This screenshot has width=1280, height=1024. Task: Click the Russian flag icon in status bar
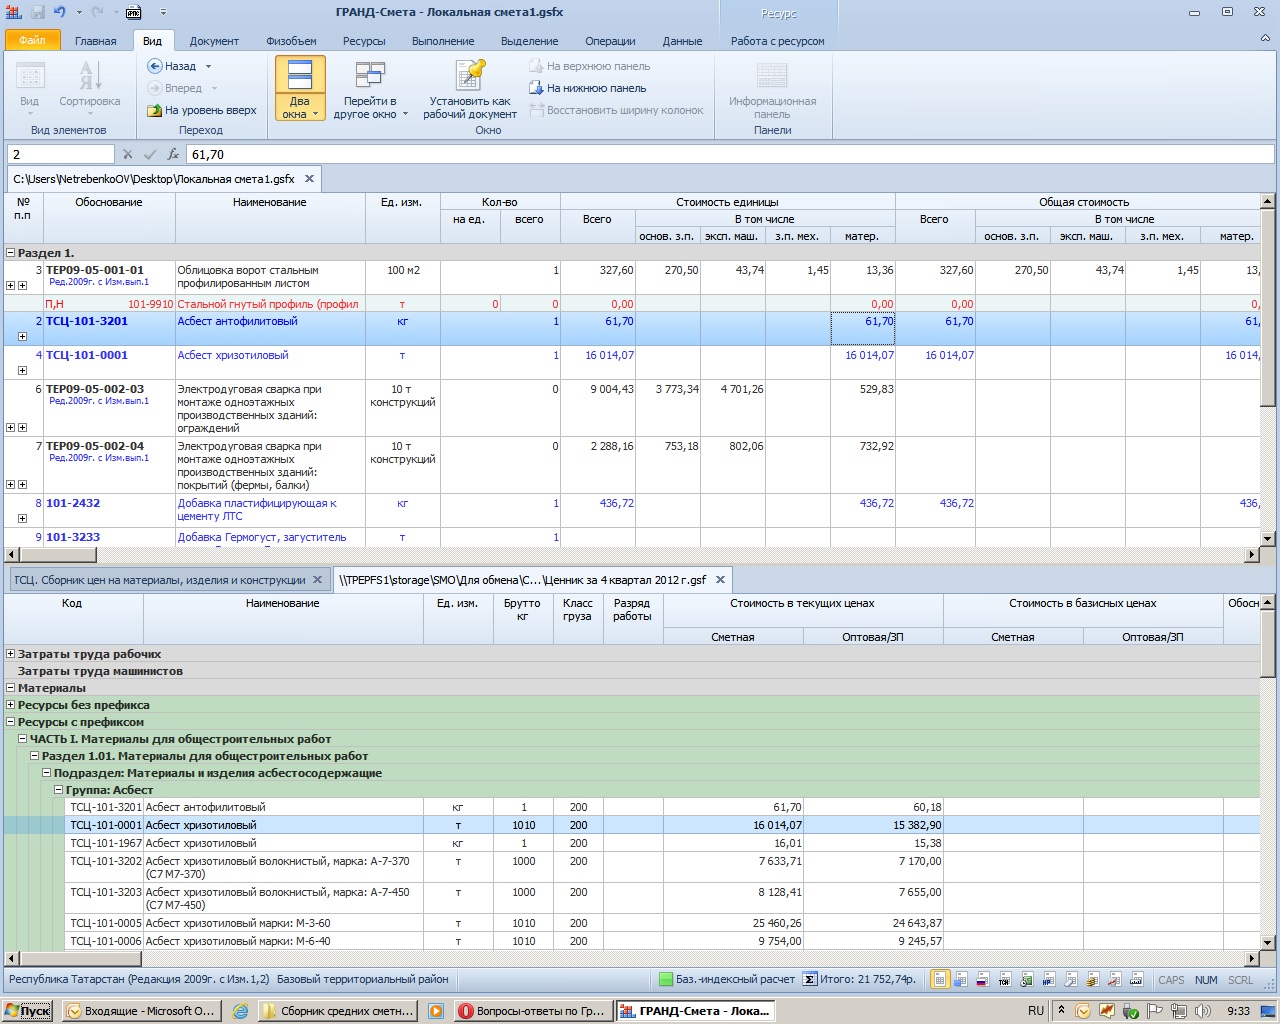983,980
